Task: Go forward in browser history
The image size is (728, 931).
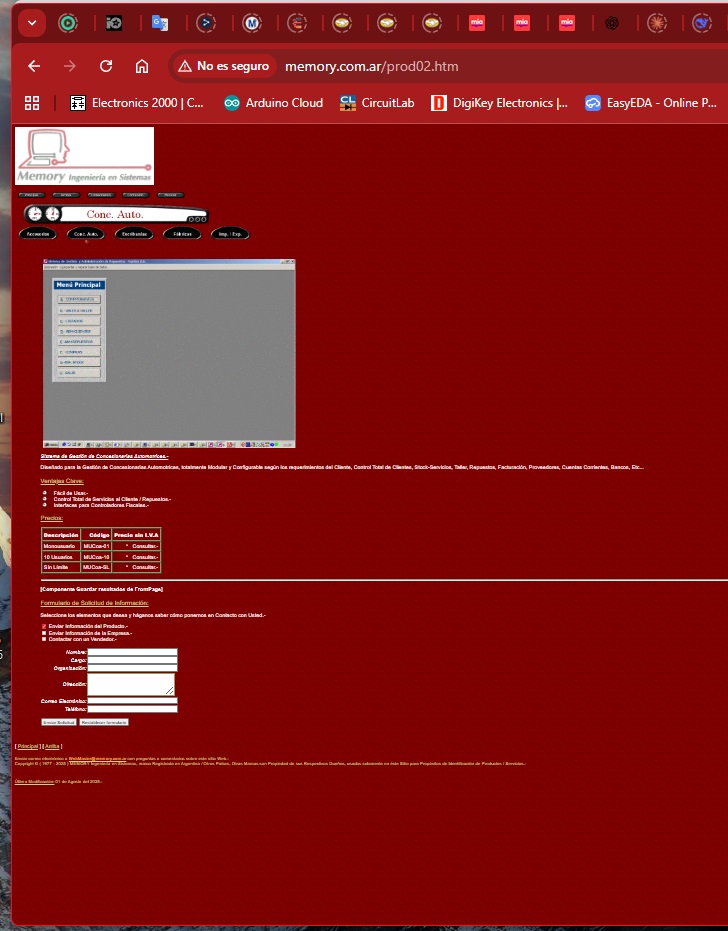Action: tap(70, 66)
